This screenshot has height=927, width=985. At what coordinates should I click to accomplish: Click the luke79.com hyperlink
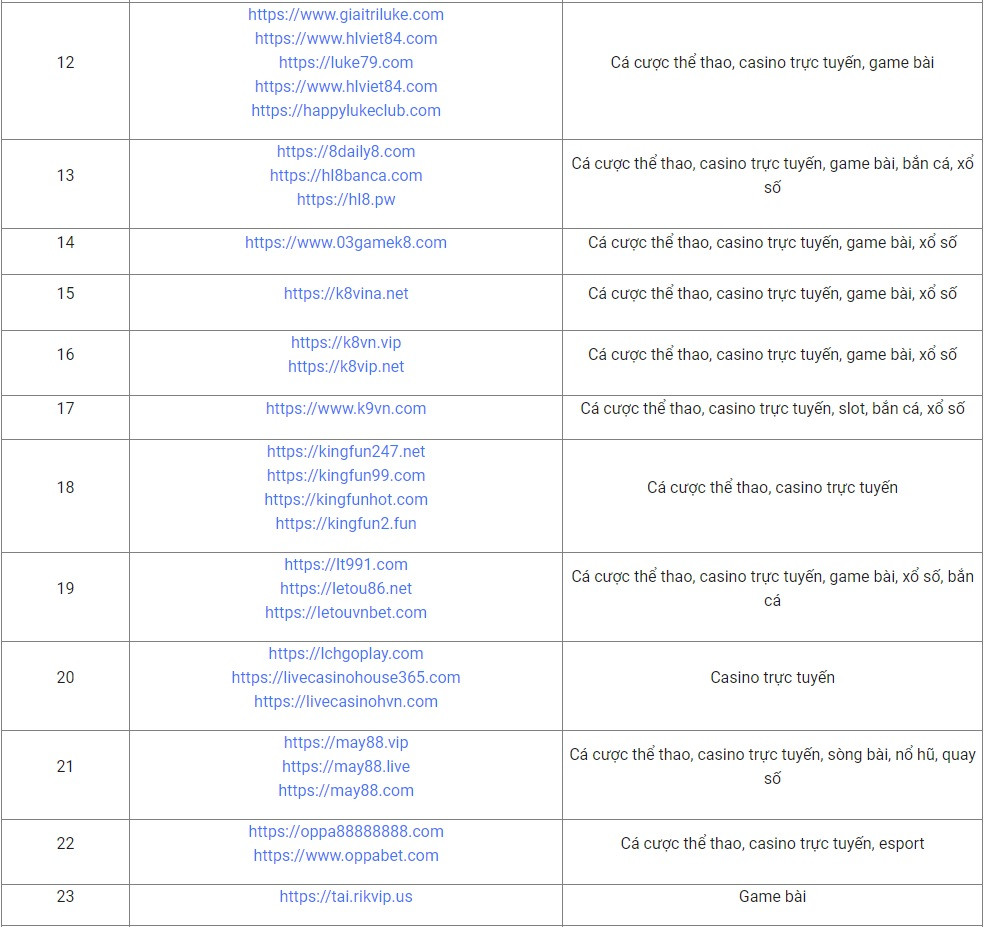pos(346,62)
